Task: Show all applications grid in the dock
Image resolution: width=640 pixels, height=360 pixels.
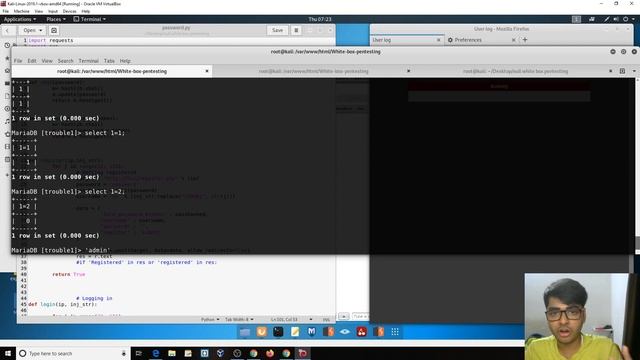Action: [x=395, y=332]
